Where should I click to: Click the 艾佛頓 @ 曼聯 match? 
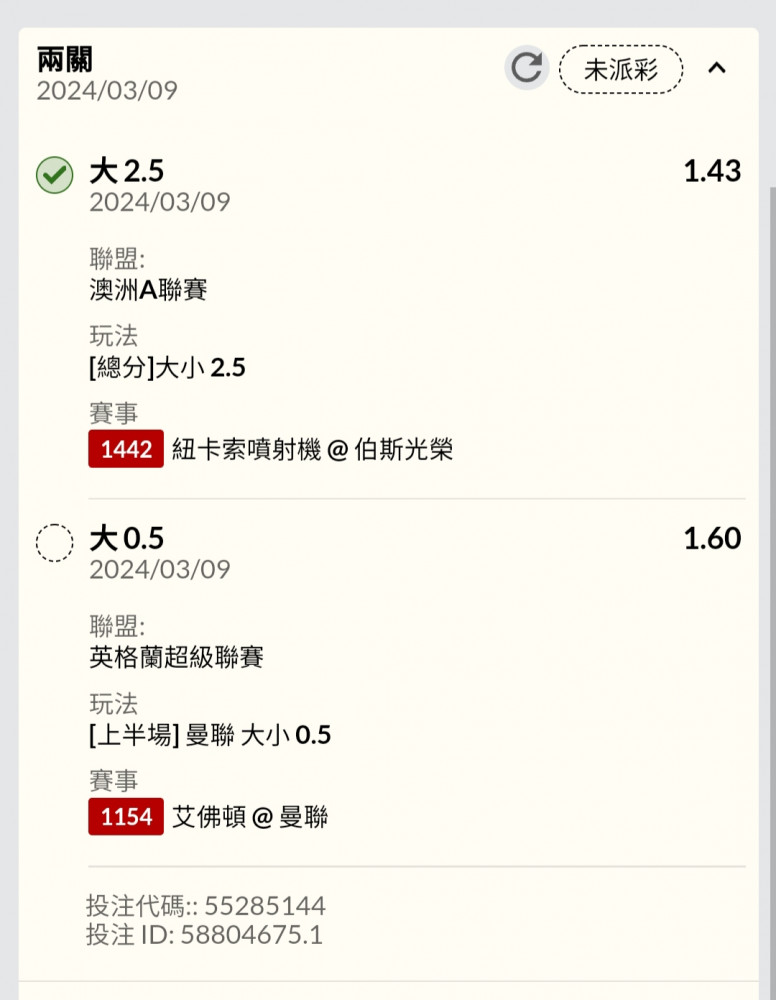coord(250,817)
